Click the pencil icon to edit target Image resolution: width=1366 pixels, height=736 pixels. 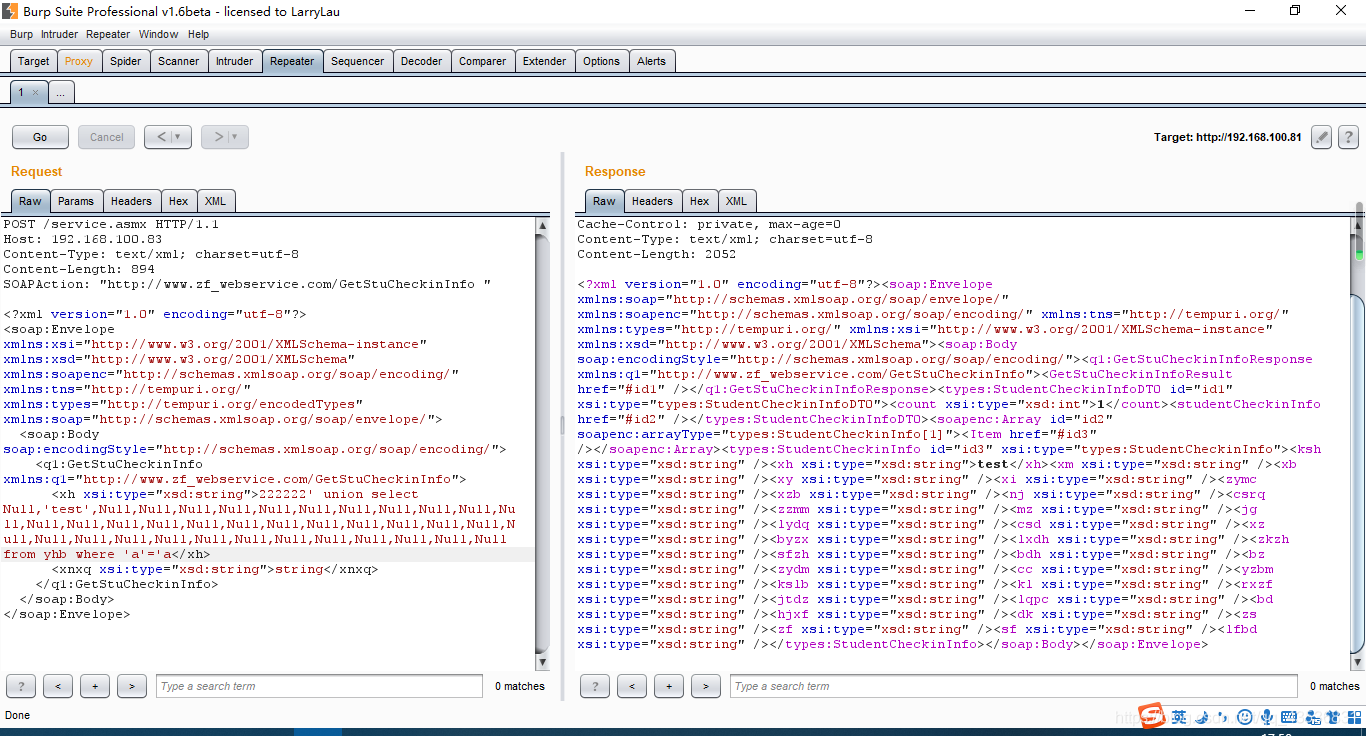coord(1322,137)
